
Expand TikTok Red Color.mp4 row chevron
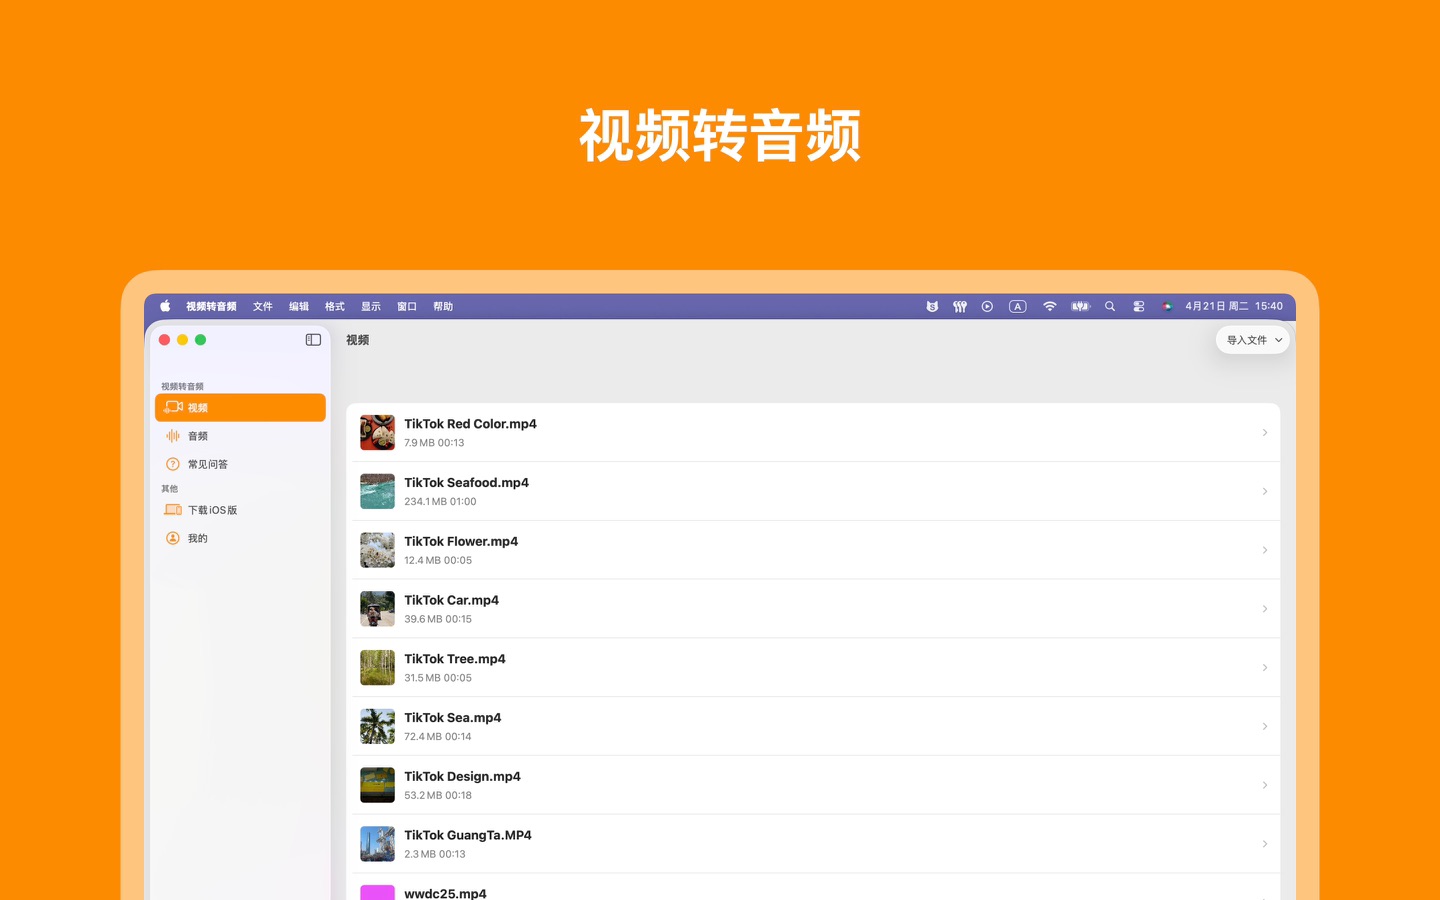[x=1265, y=433]
